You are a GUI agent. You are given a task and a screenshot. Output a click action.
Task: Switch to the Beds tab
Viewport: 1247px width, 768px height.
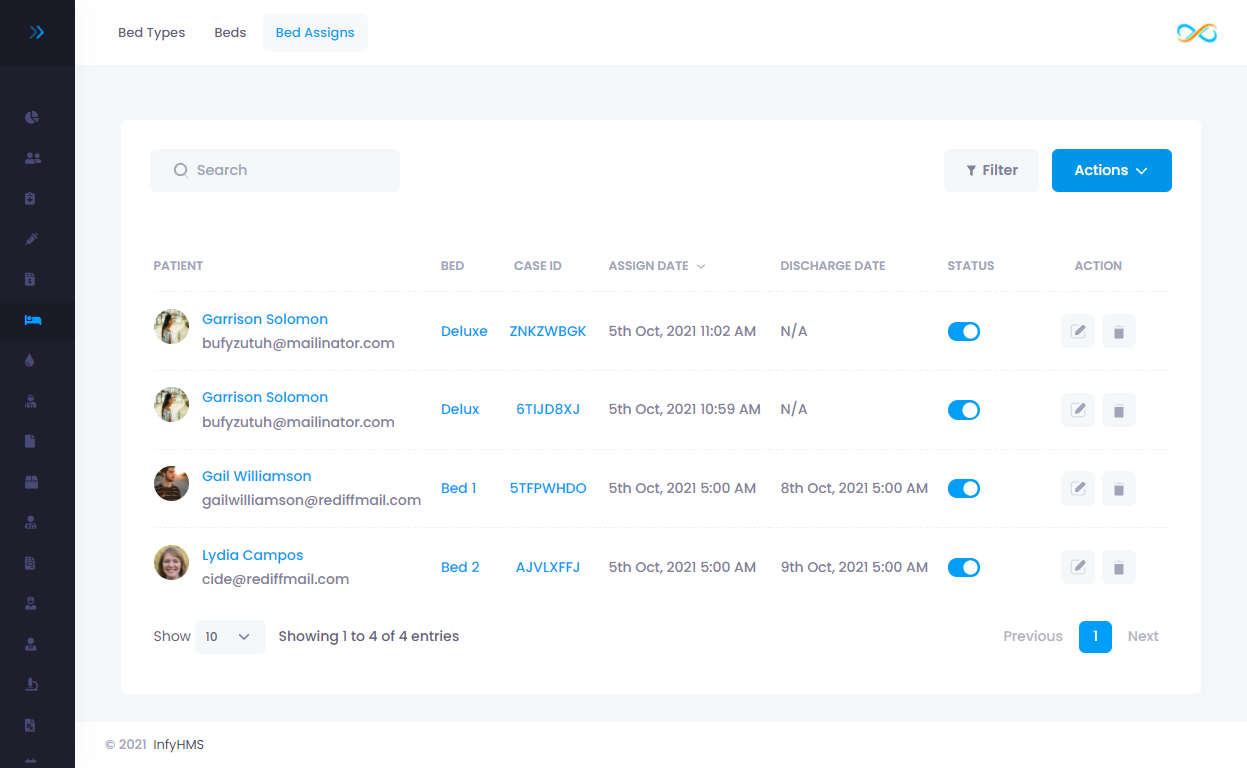(230, 32)
